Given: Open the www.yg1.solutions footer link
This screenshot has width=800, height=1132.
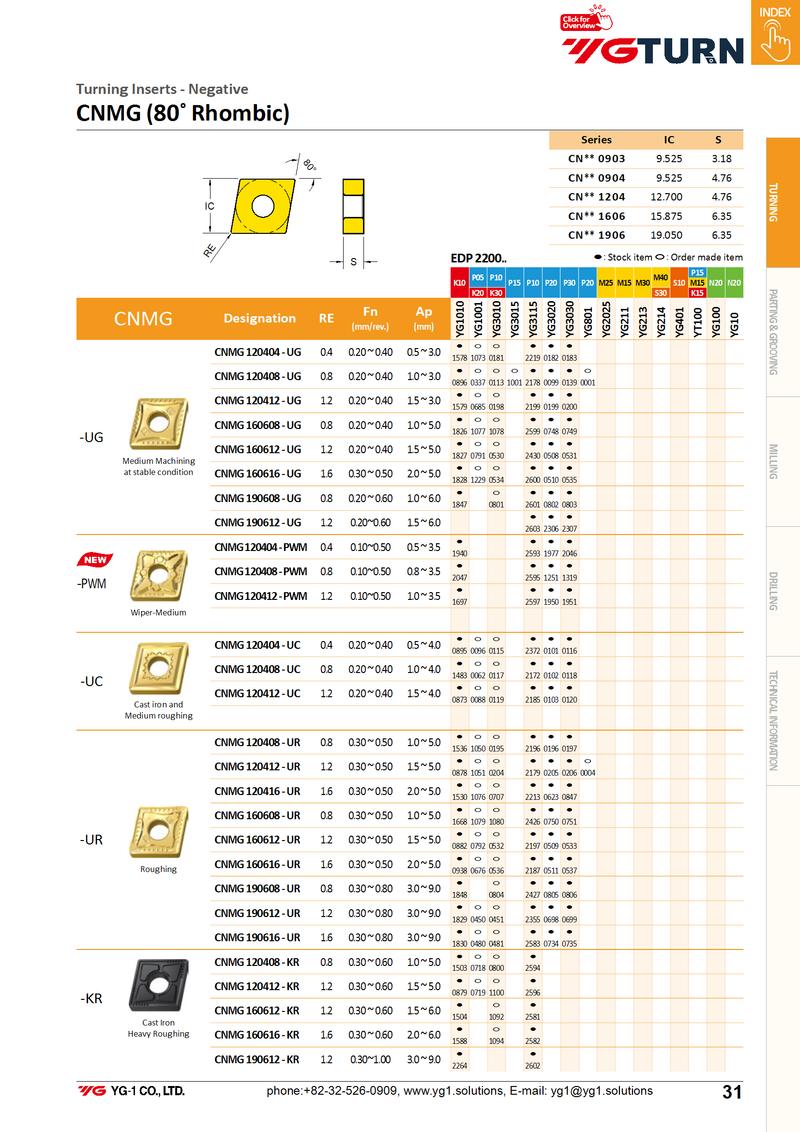Looking at the screenshot, I should pyautogui.click(x=449, y=1091).
